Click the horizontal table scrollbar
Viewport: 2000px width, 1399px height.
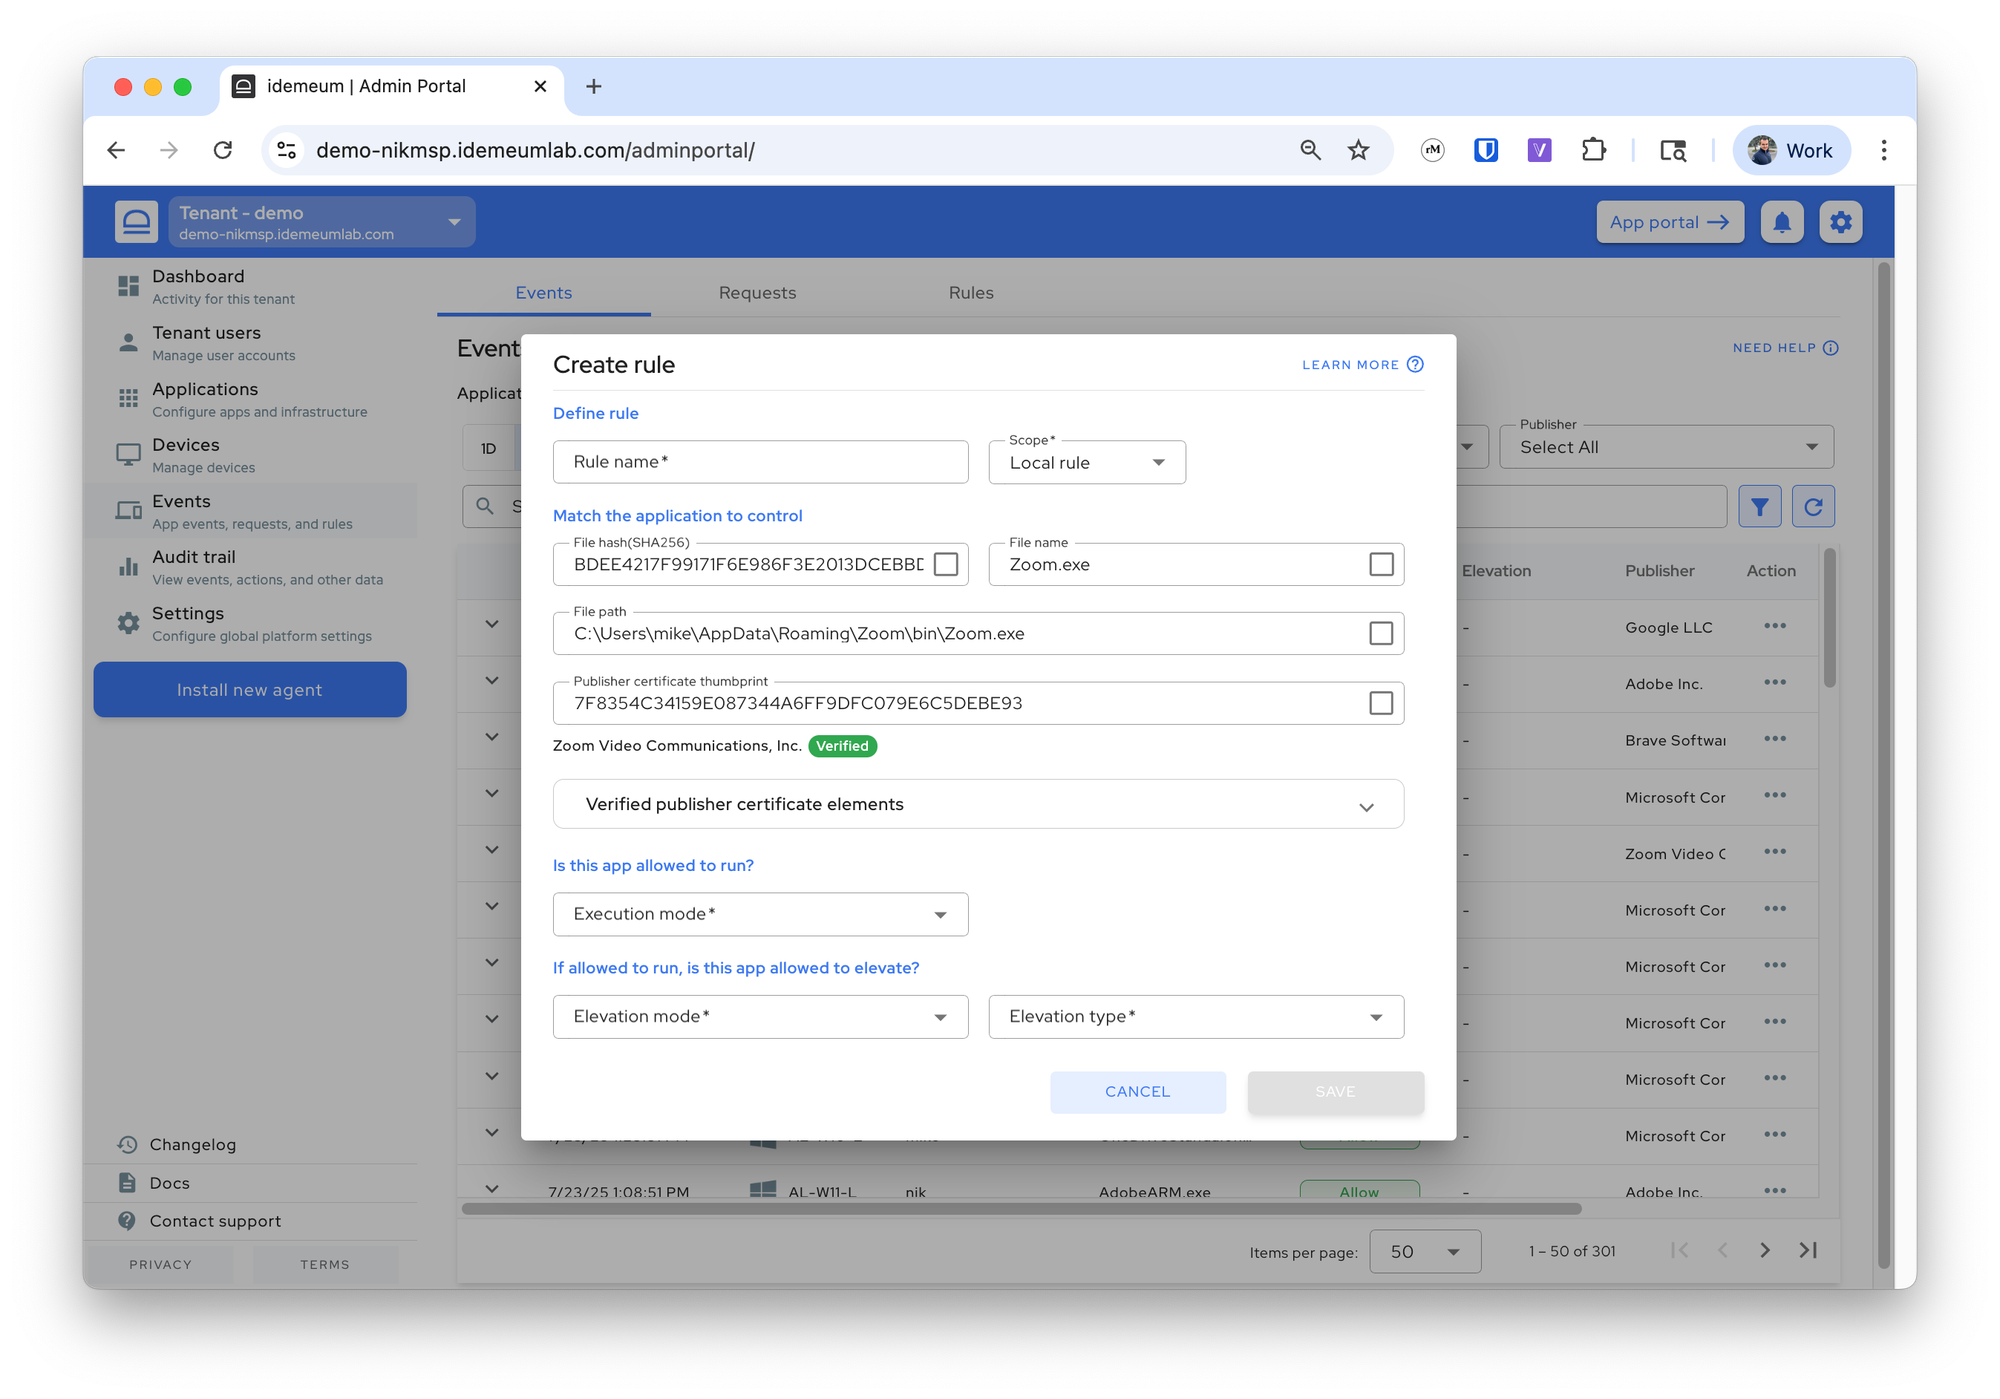pos(1021,1209)
